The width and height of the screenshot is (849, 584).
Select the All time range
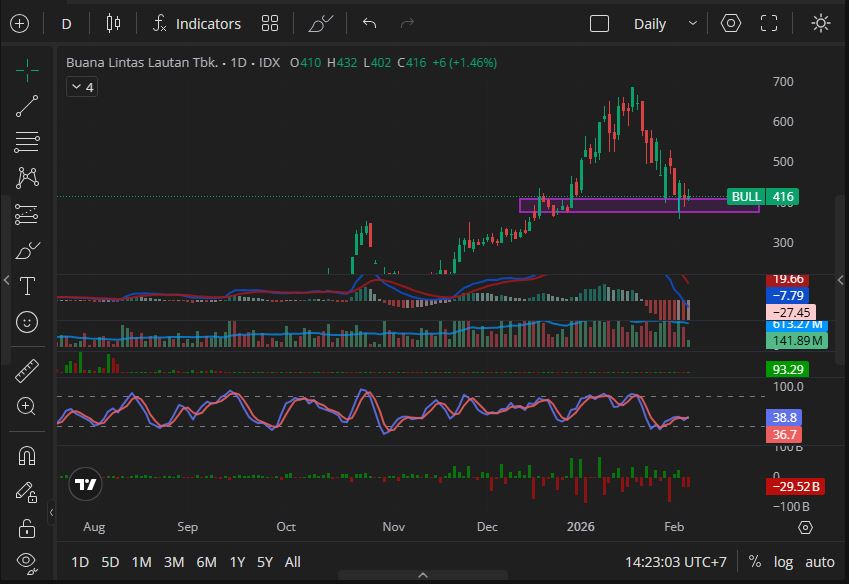coord(292,562)
